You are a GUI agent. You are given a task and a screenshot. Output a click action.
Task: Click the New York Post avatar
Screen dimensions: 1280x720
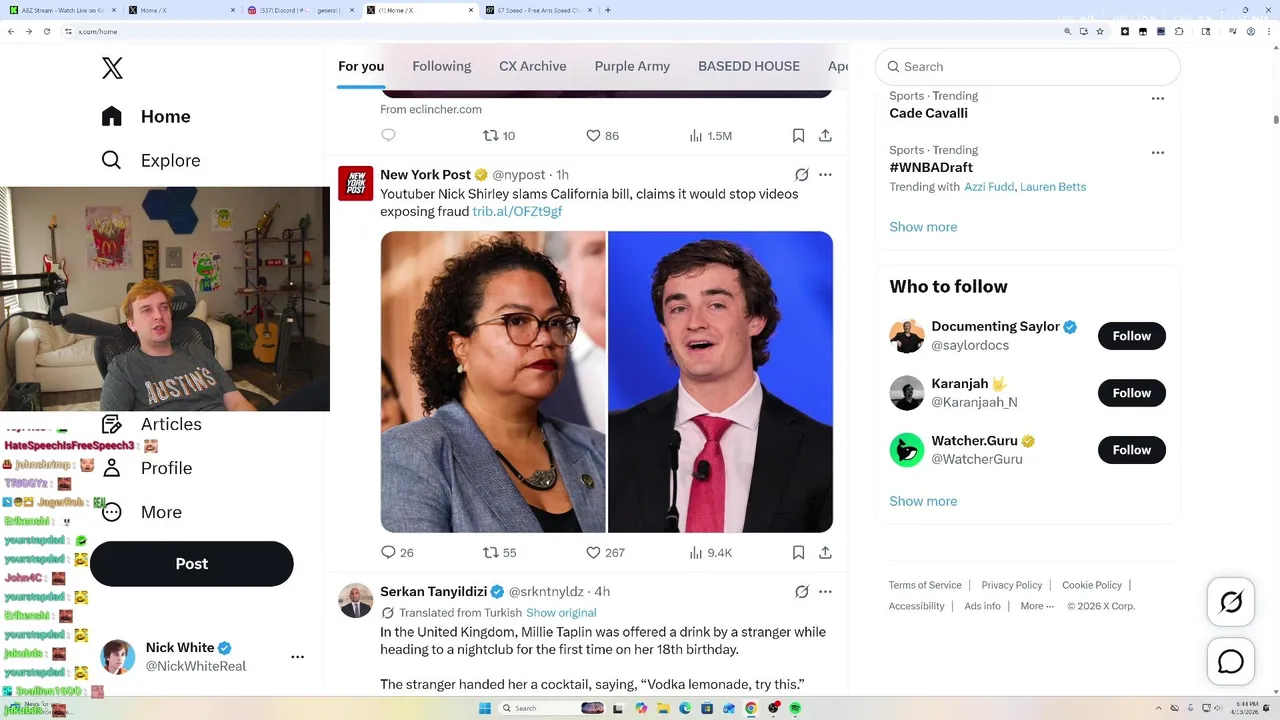(356, 183)
